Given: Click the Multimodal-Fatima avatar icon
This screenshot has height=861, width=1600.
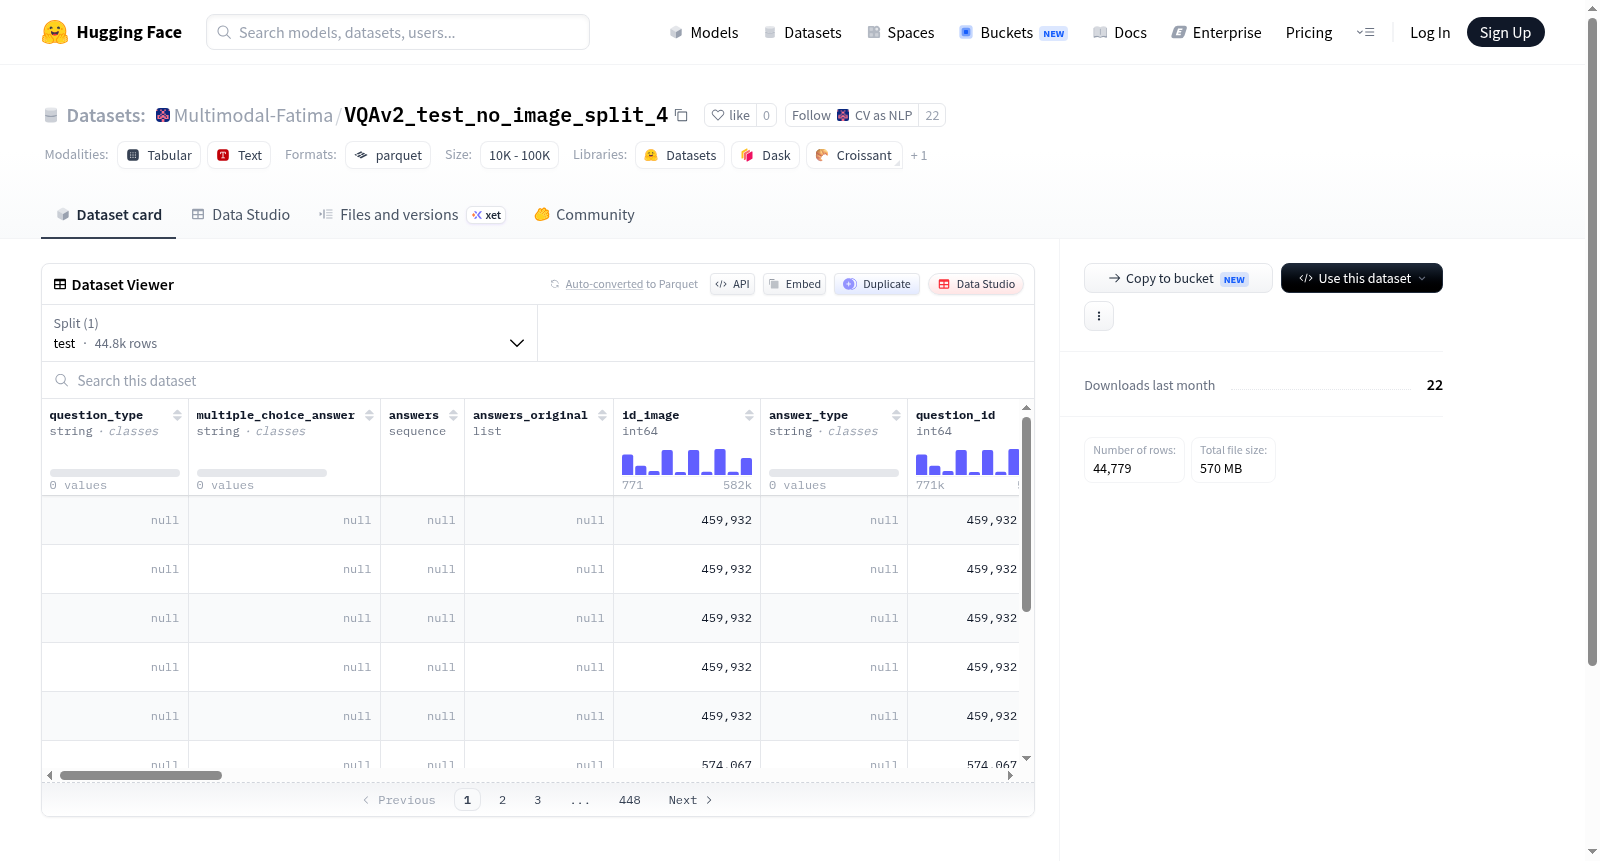Looking at the screenshot, I should tap(163, 115).
